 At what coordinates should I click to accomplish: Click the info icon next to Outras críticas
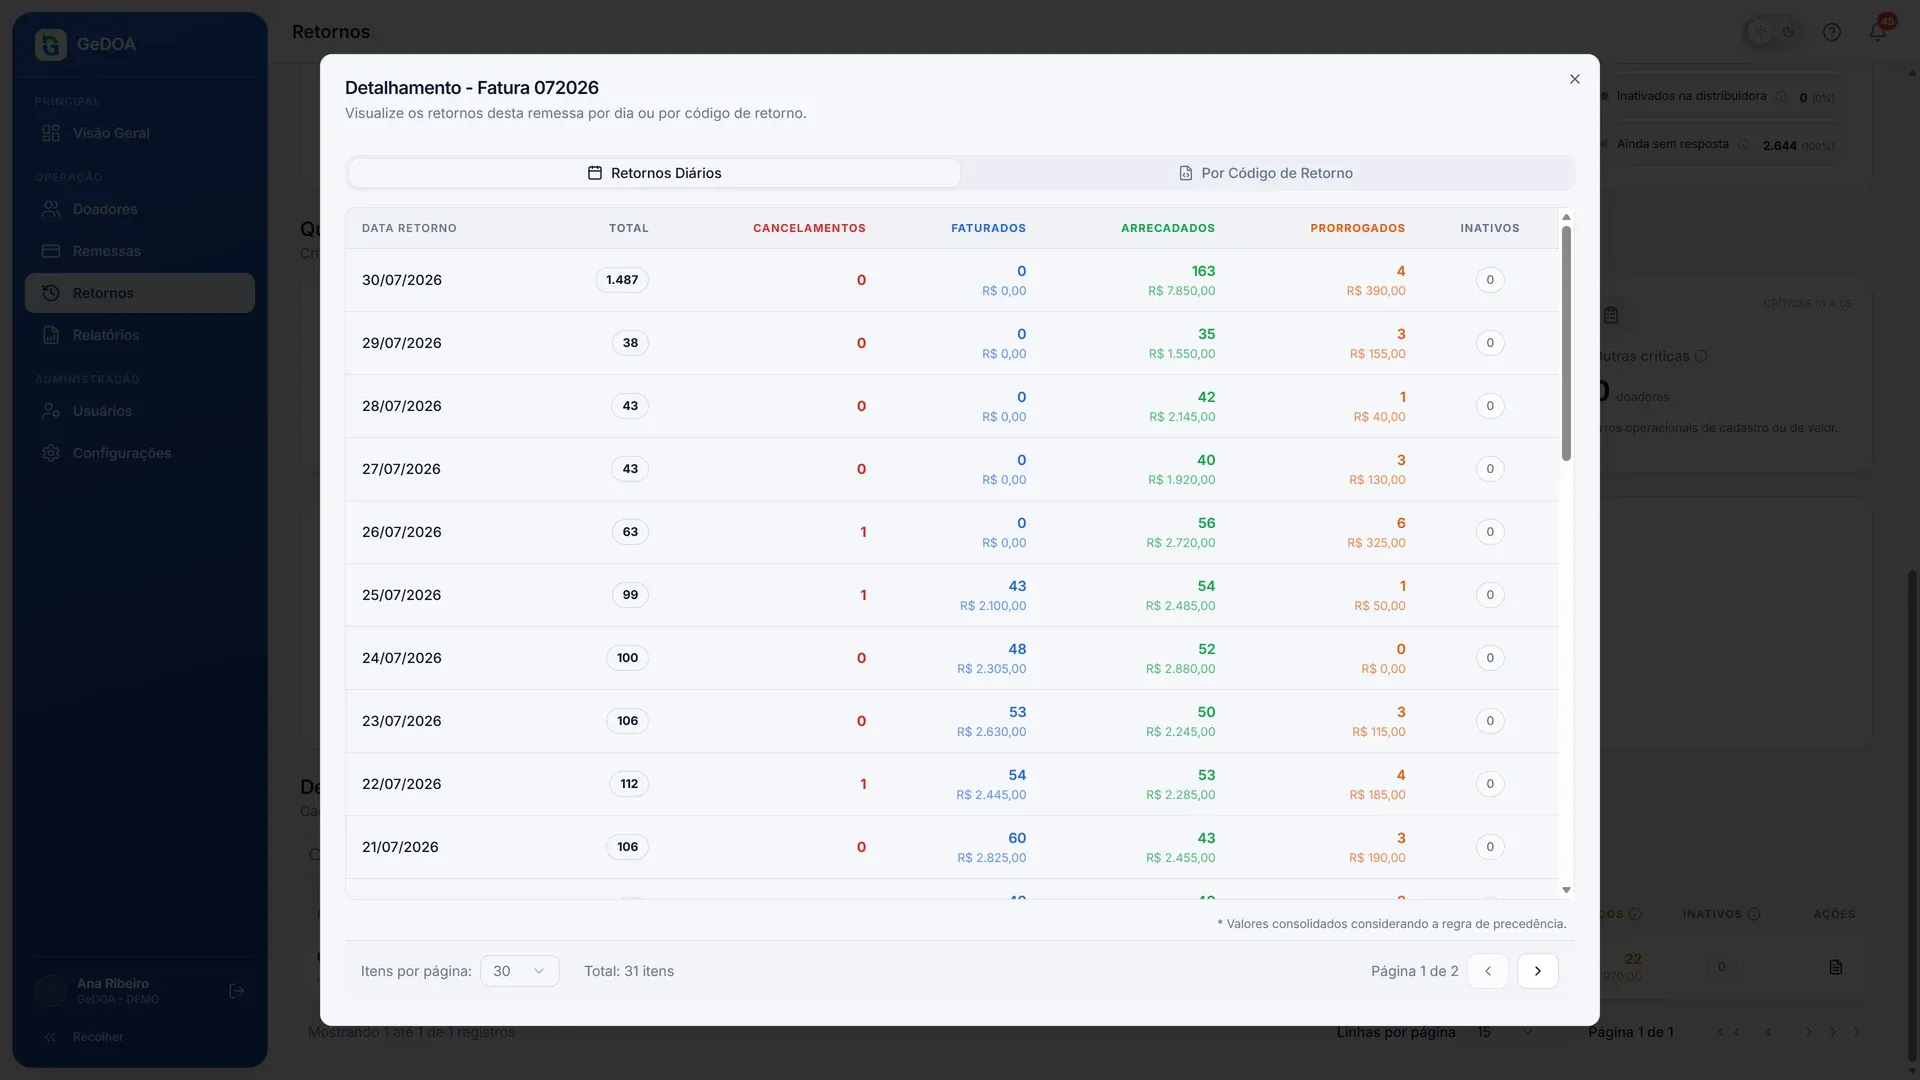(x=1701, y=356)
